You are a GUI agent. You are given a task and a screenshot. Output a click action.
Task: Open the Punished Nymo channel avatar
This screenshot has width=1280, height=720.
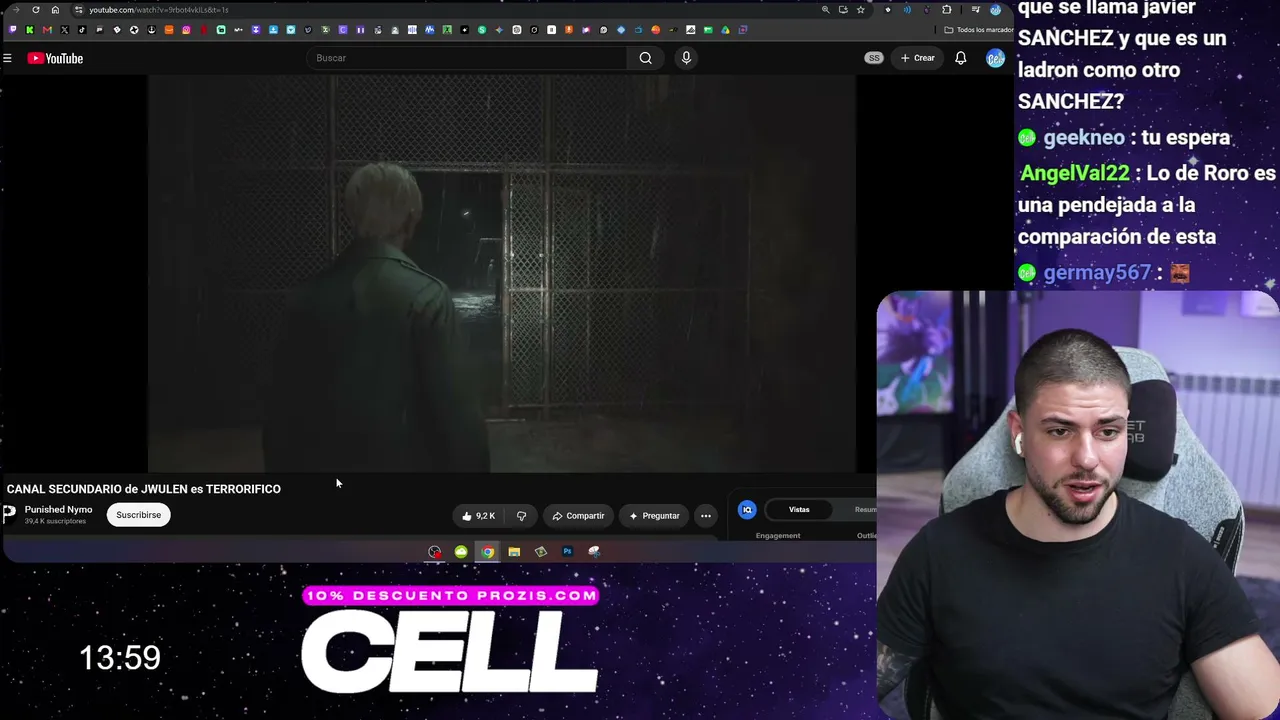point(9,514)
